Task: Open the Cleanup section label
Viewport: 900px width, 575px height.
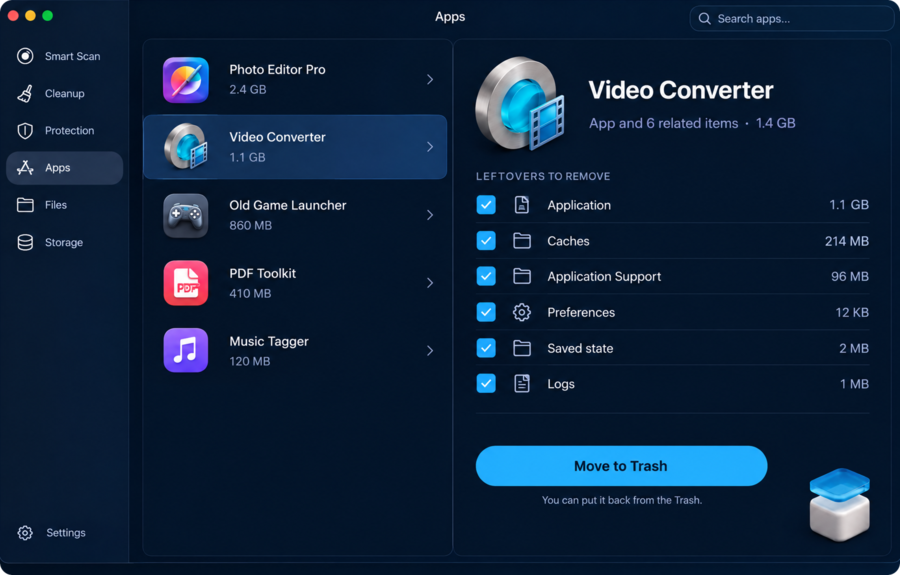Action: 64,94
